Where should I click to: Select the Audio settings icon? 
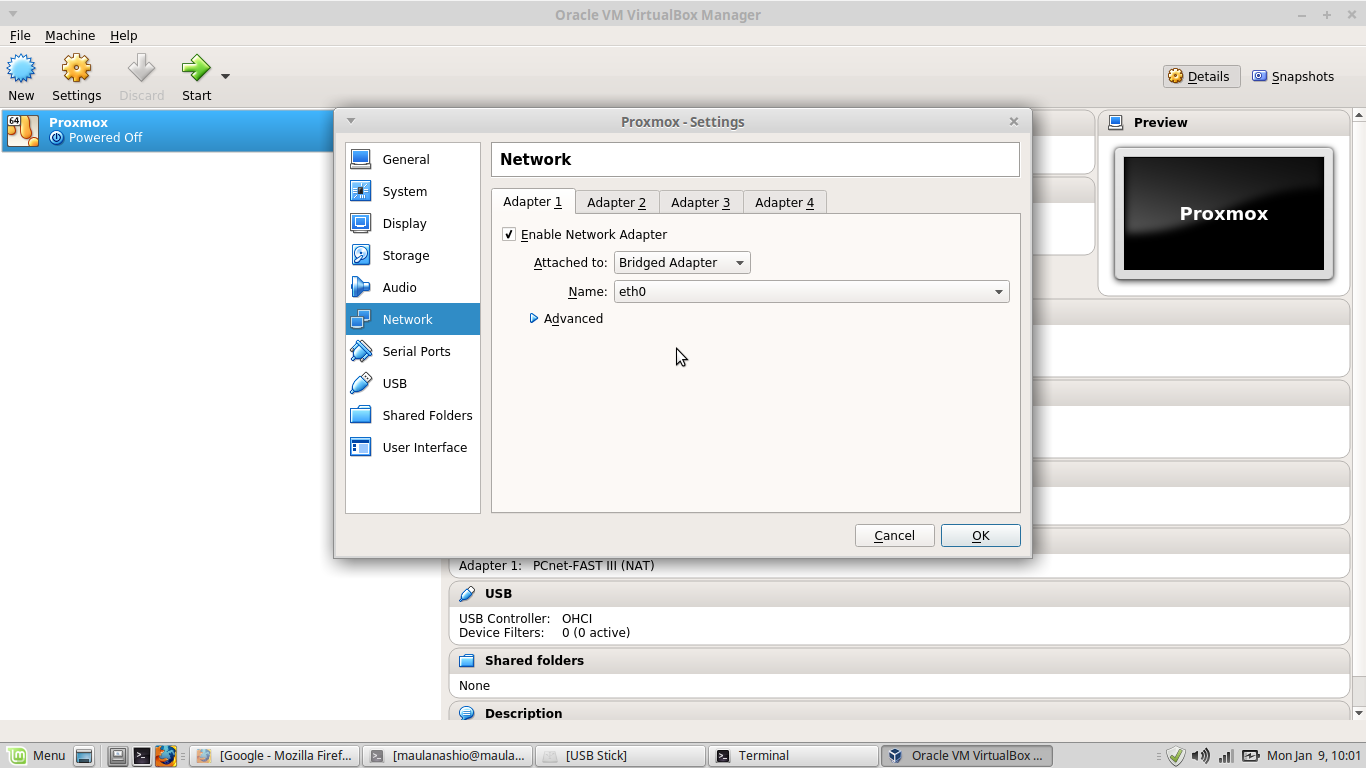(x=361, y=287)
